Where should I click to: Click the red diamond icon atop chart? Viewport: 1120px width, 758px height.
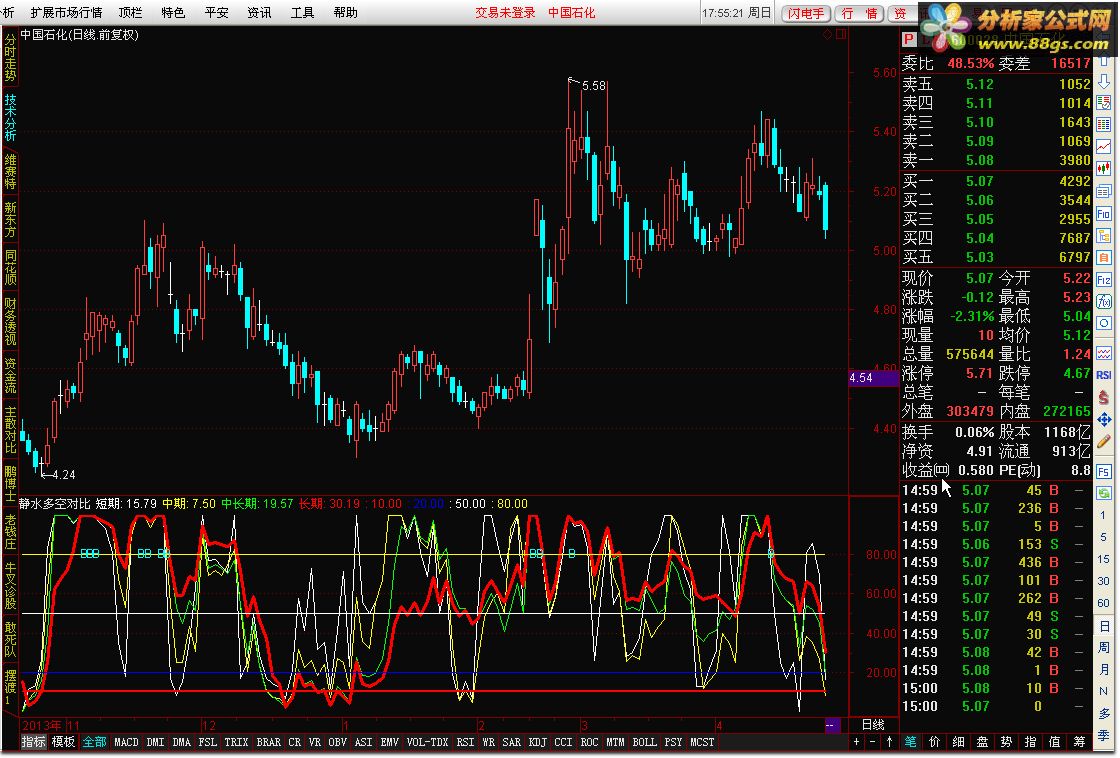[828, 34]
